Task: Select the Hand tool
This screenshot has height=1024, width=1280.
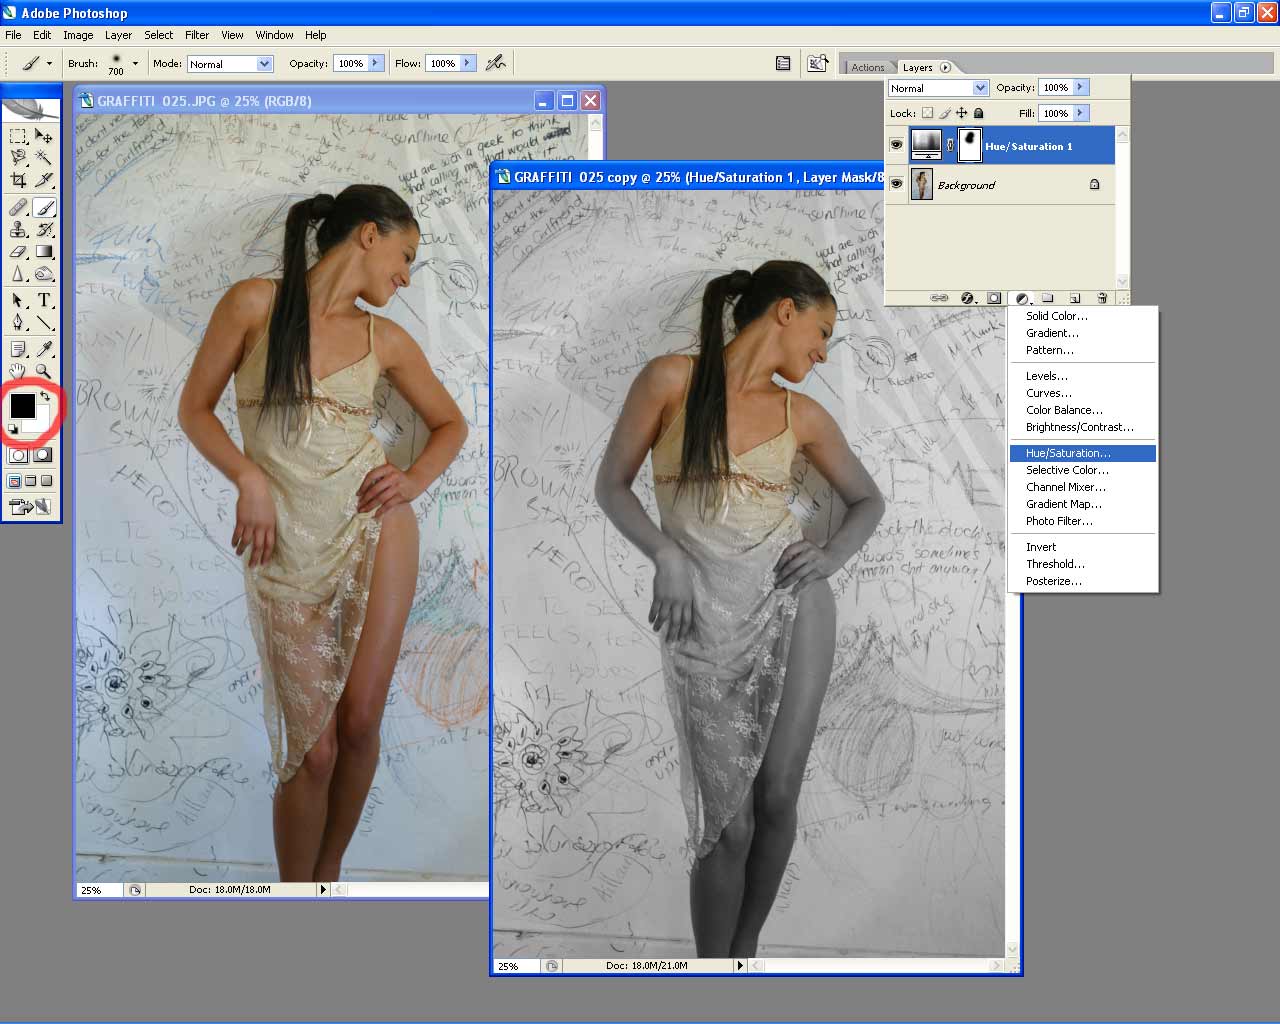Action: [18, 371]
